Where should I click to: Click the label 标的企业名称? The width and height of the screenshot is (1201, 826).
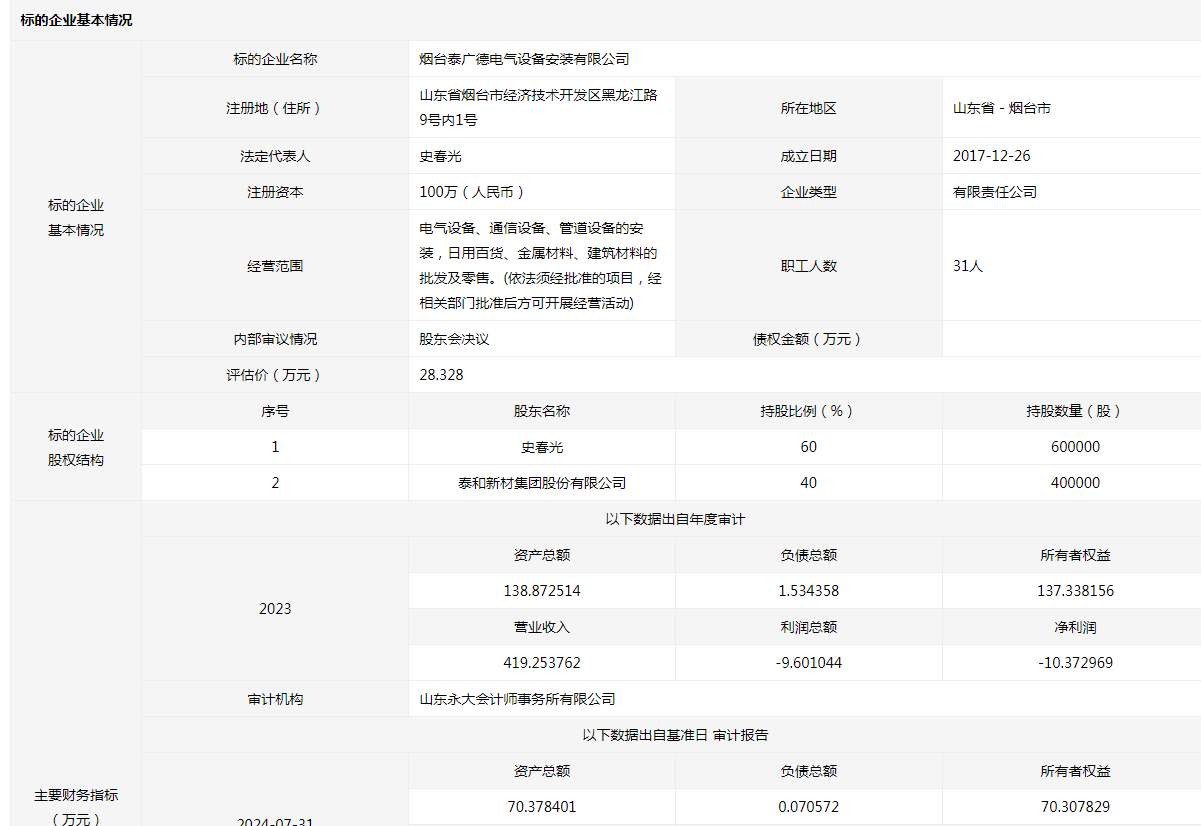pos(275,59)
